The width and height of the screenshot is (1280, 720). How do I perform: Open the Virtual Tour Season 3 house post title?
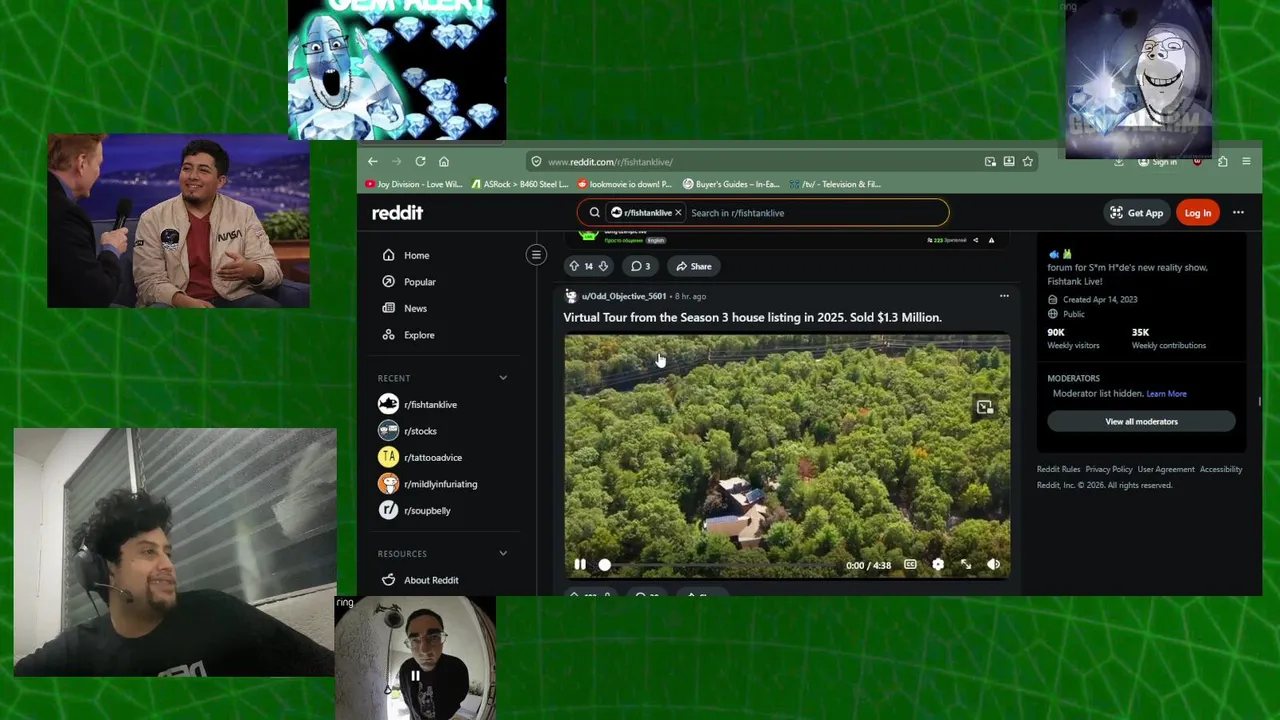pyautogui.click(x=752, y=317)
